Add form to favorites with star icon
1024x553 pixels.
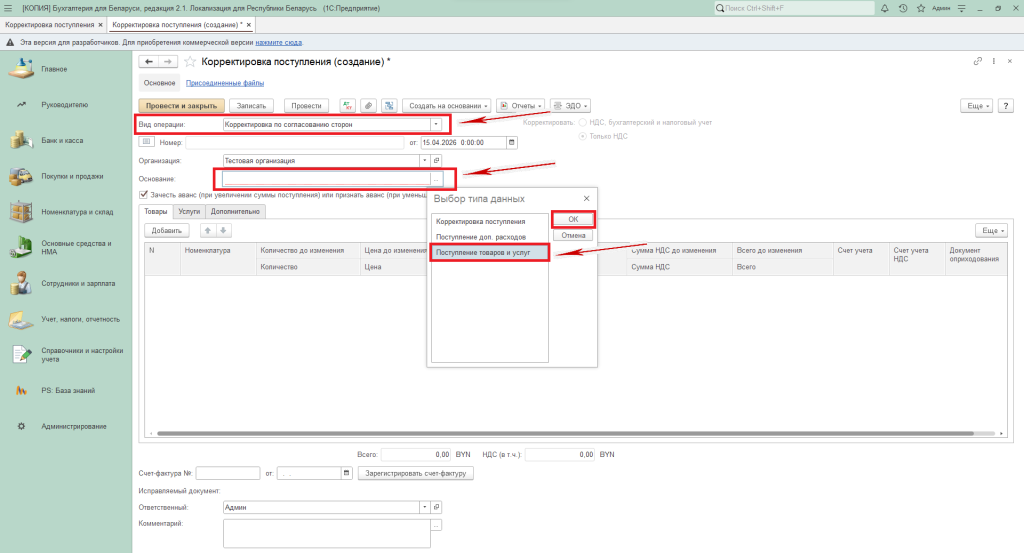(x=190, y=62)
